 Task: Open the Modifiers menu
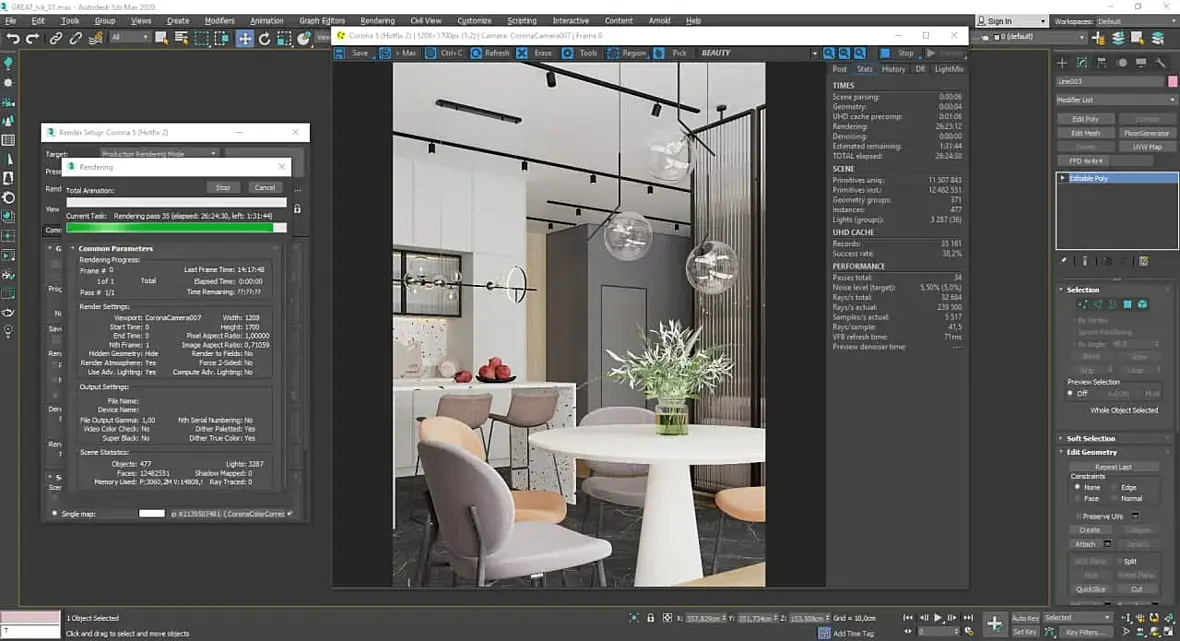(219, 20)
